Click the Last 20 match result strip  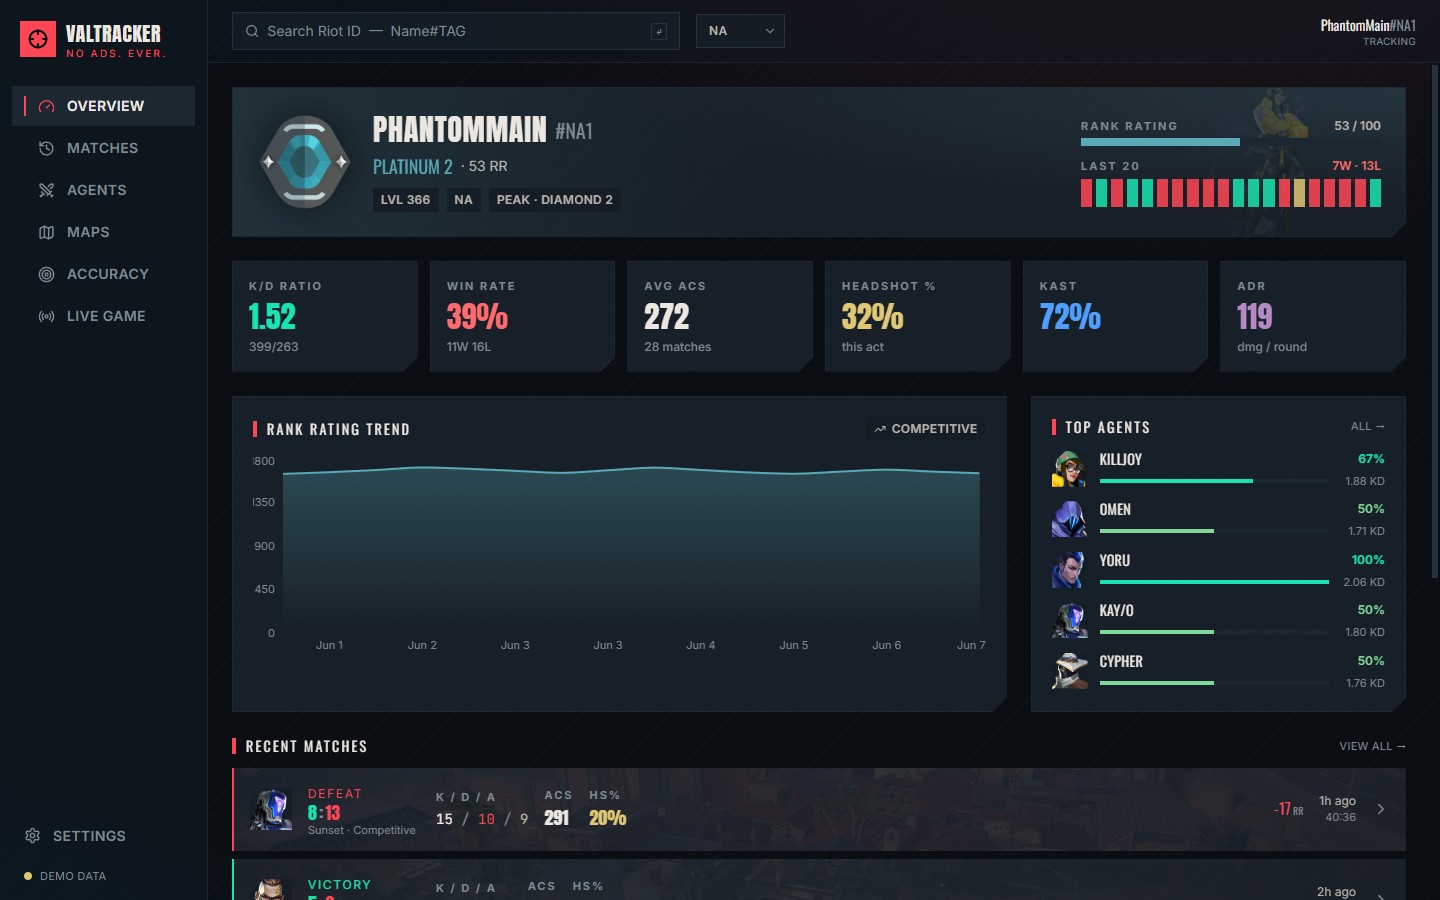tap(1231, 193)
